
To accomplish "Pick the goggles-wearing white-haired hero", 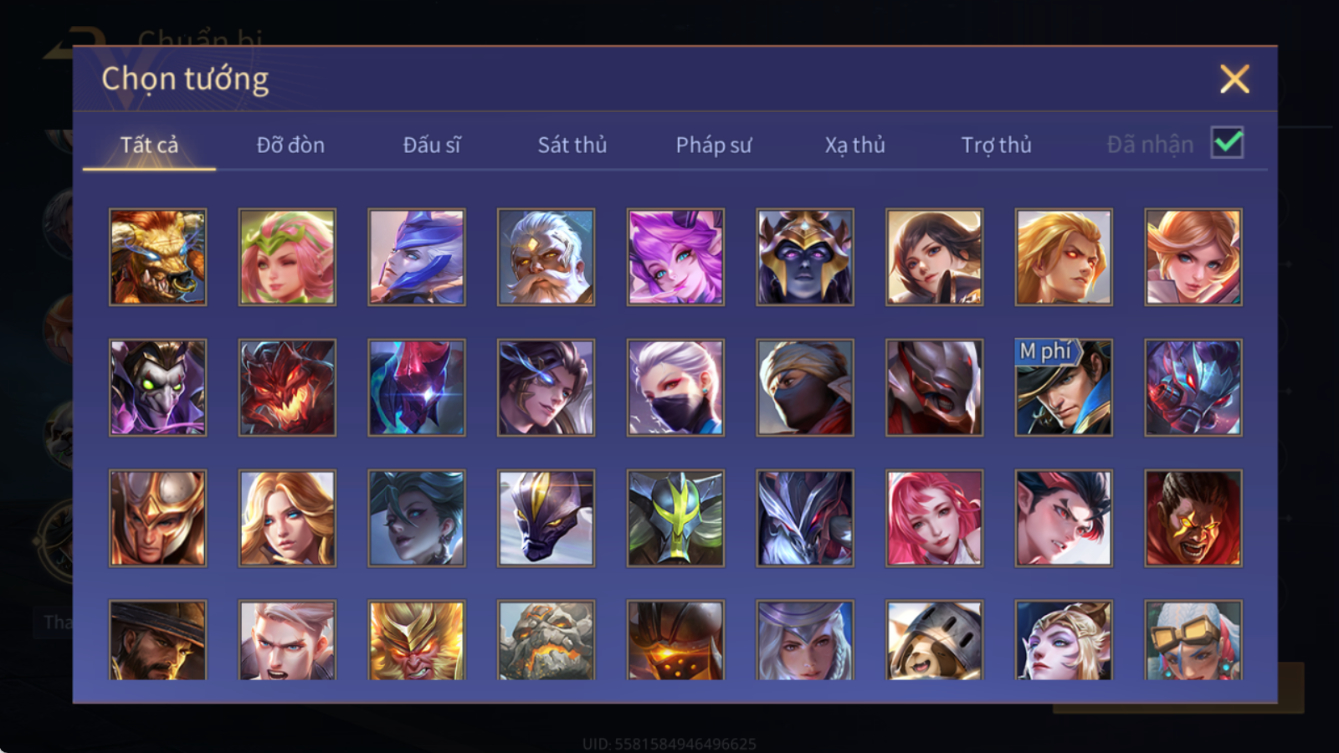I will 1193,640.
